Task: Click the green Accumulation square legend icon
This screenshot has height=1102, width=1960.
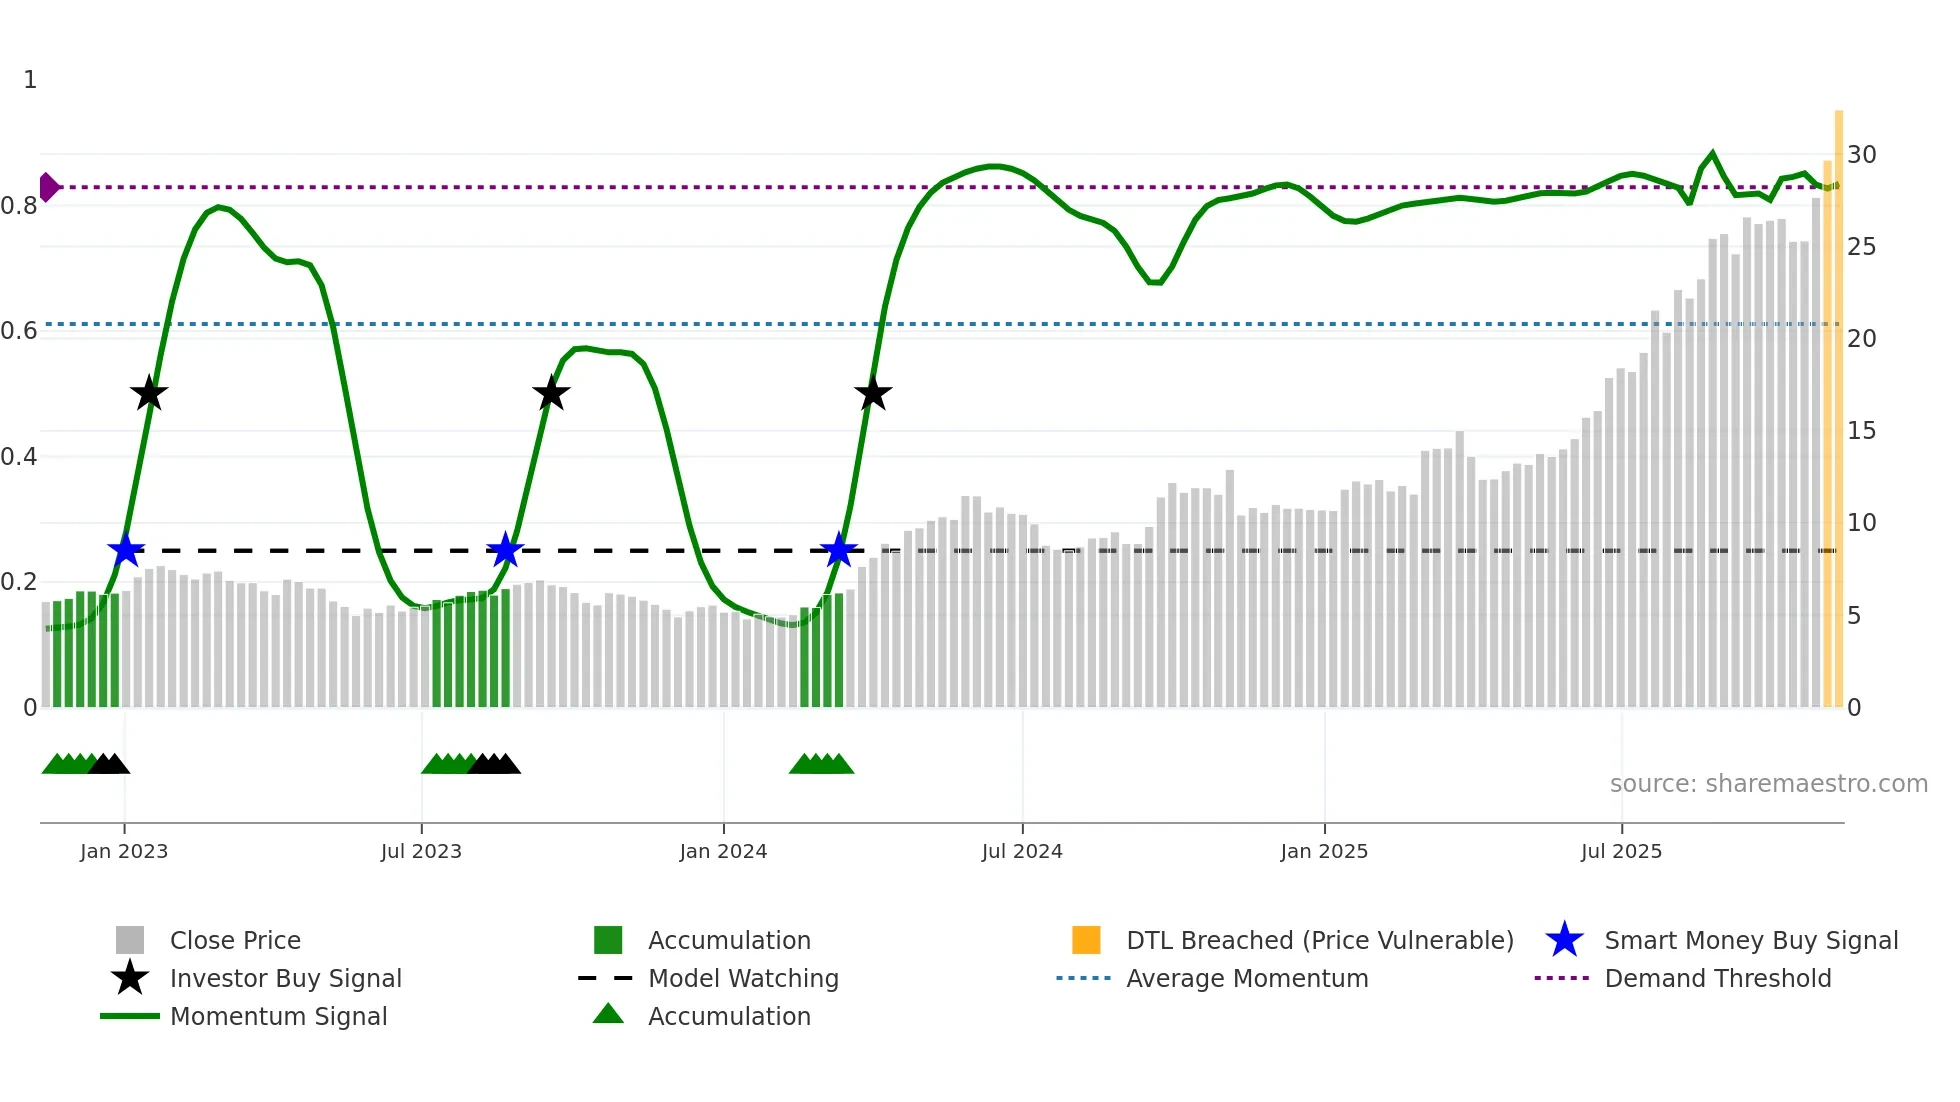Action: point(608,940)
